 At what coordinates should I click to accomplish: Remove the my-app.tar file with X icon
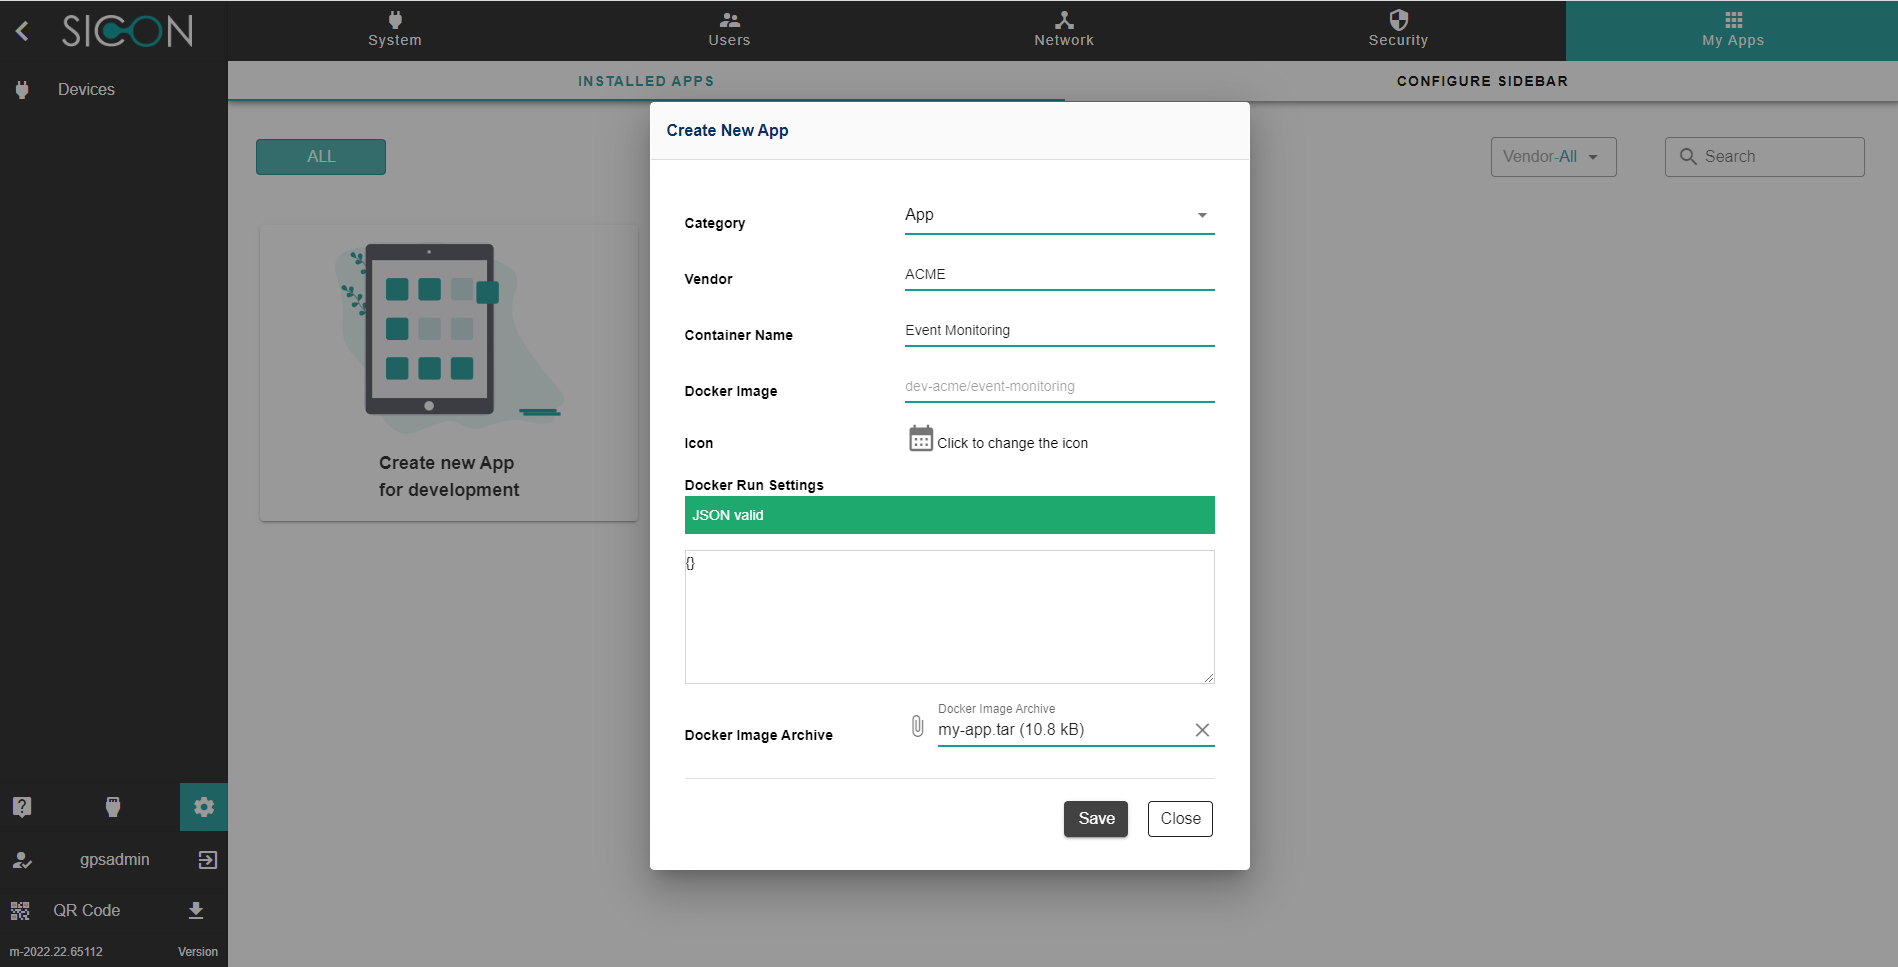click(1202, 730)
